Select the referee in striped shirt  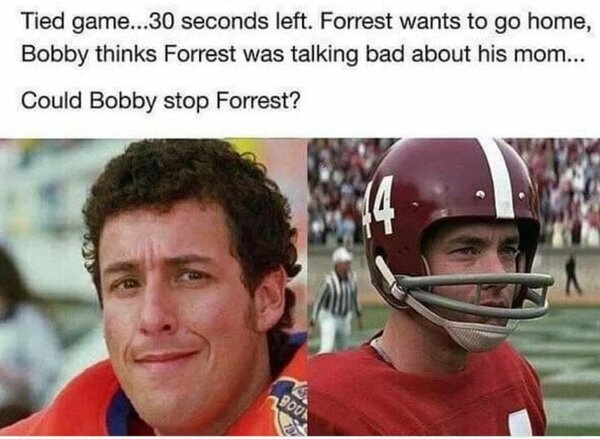[336, 300]
